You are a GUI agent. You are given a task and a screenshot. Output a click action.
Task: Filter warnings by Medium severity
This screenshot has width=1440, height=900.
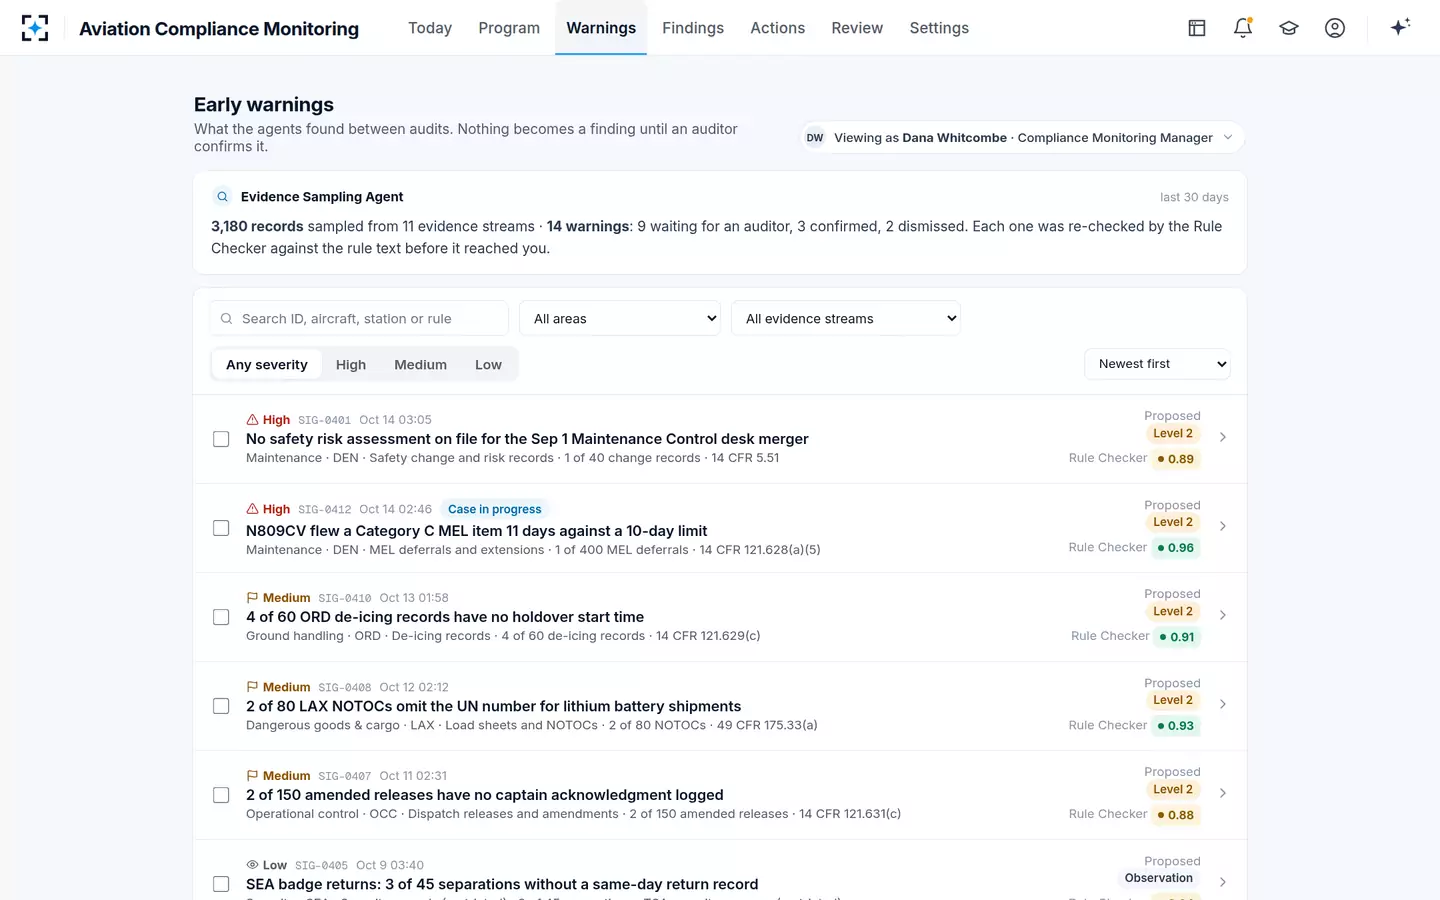click(420, 365)
